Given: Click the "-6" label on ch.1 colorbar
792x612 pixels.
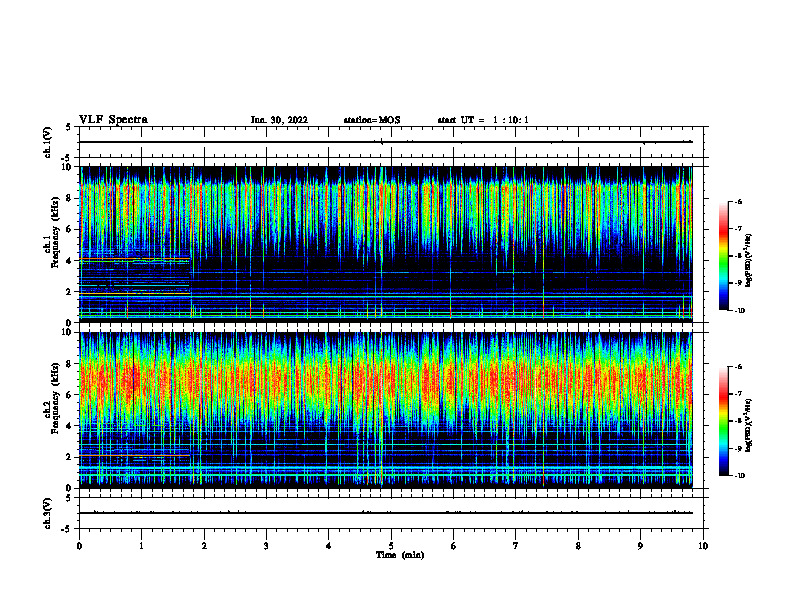Looking at the screenshot, I should tap(738, 201).
